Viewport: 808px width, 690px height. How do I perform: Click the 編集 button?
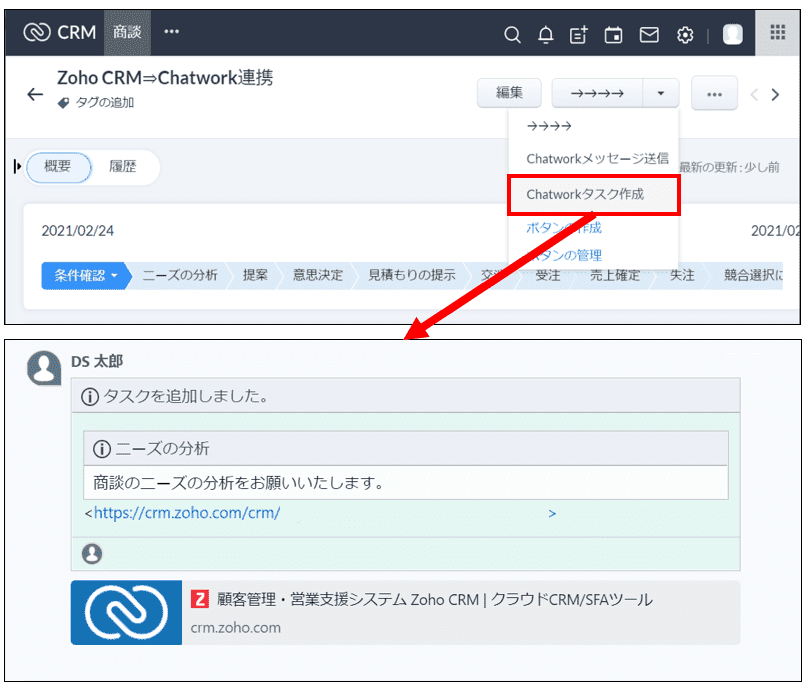coord(509,93)
